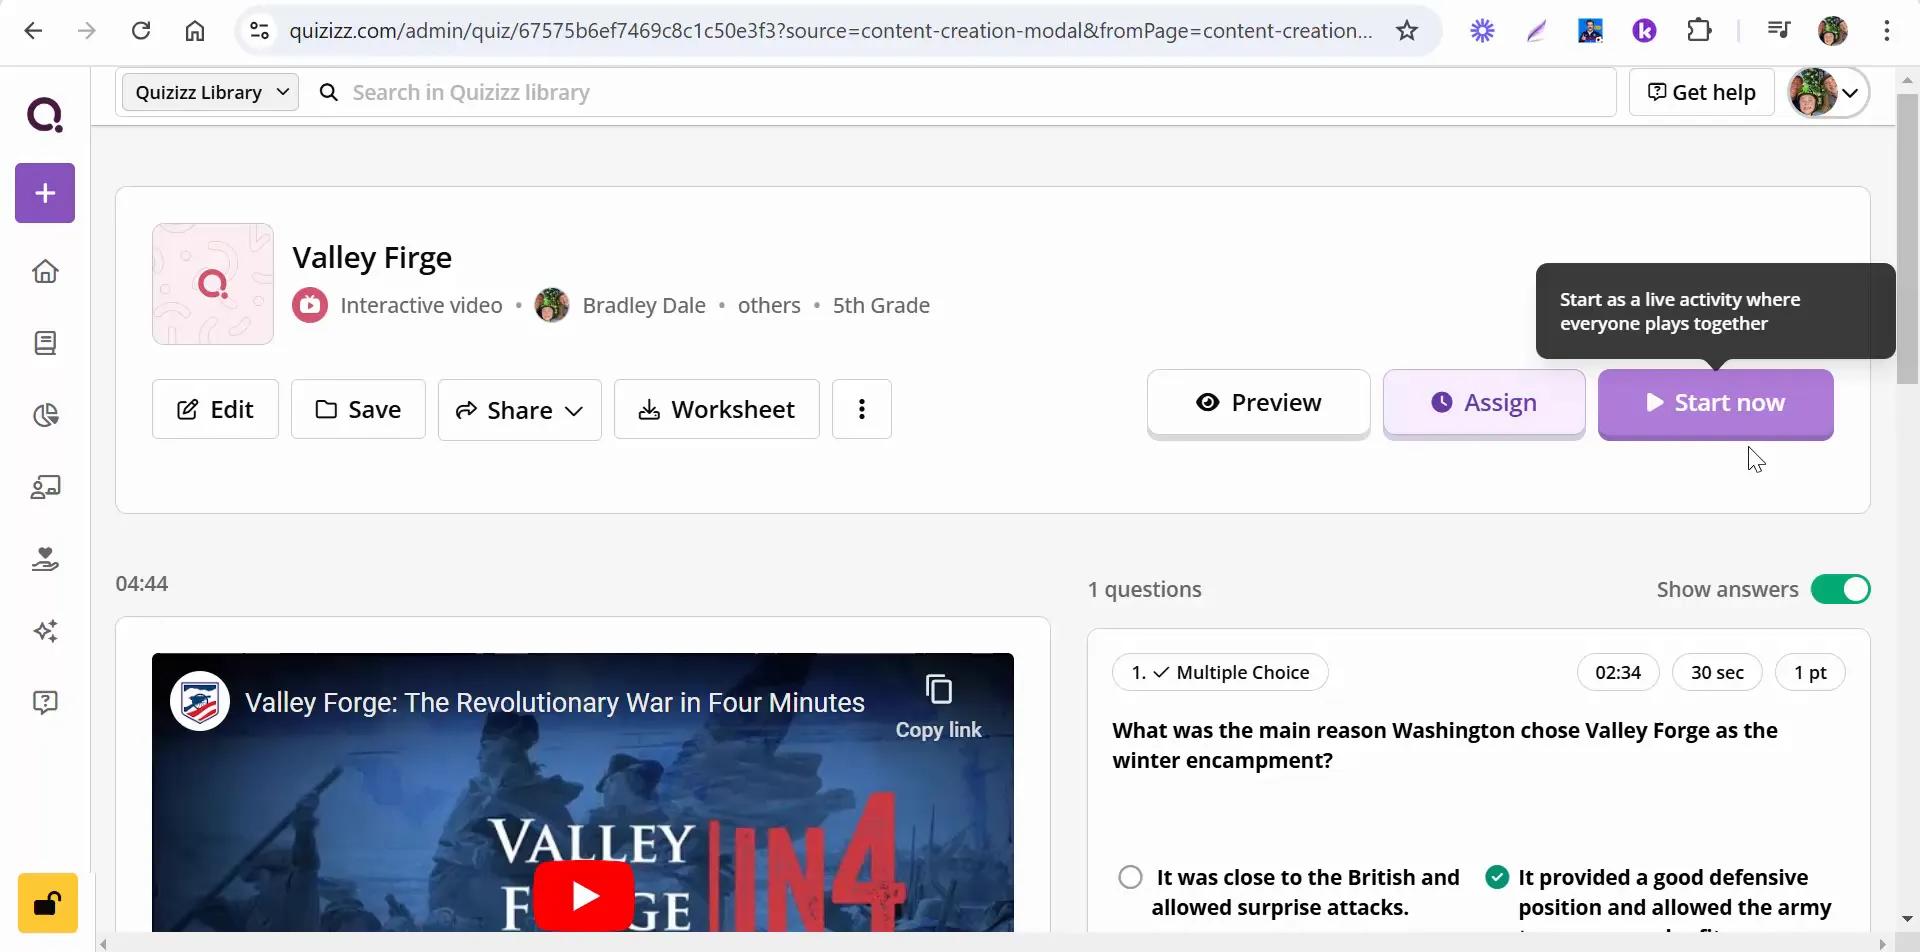Click the 'others' subject label
Screen dimensions: 1920x952
769,305
